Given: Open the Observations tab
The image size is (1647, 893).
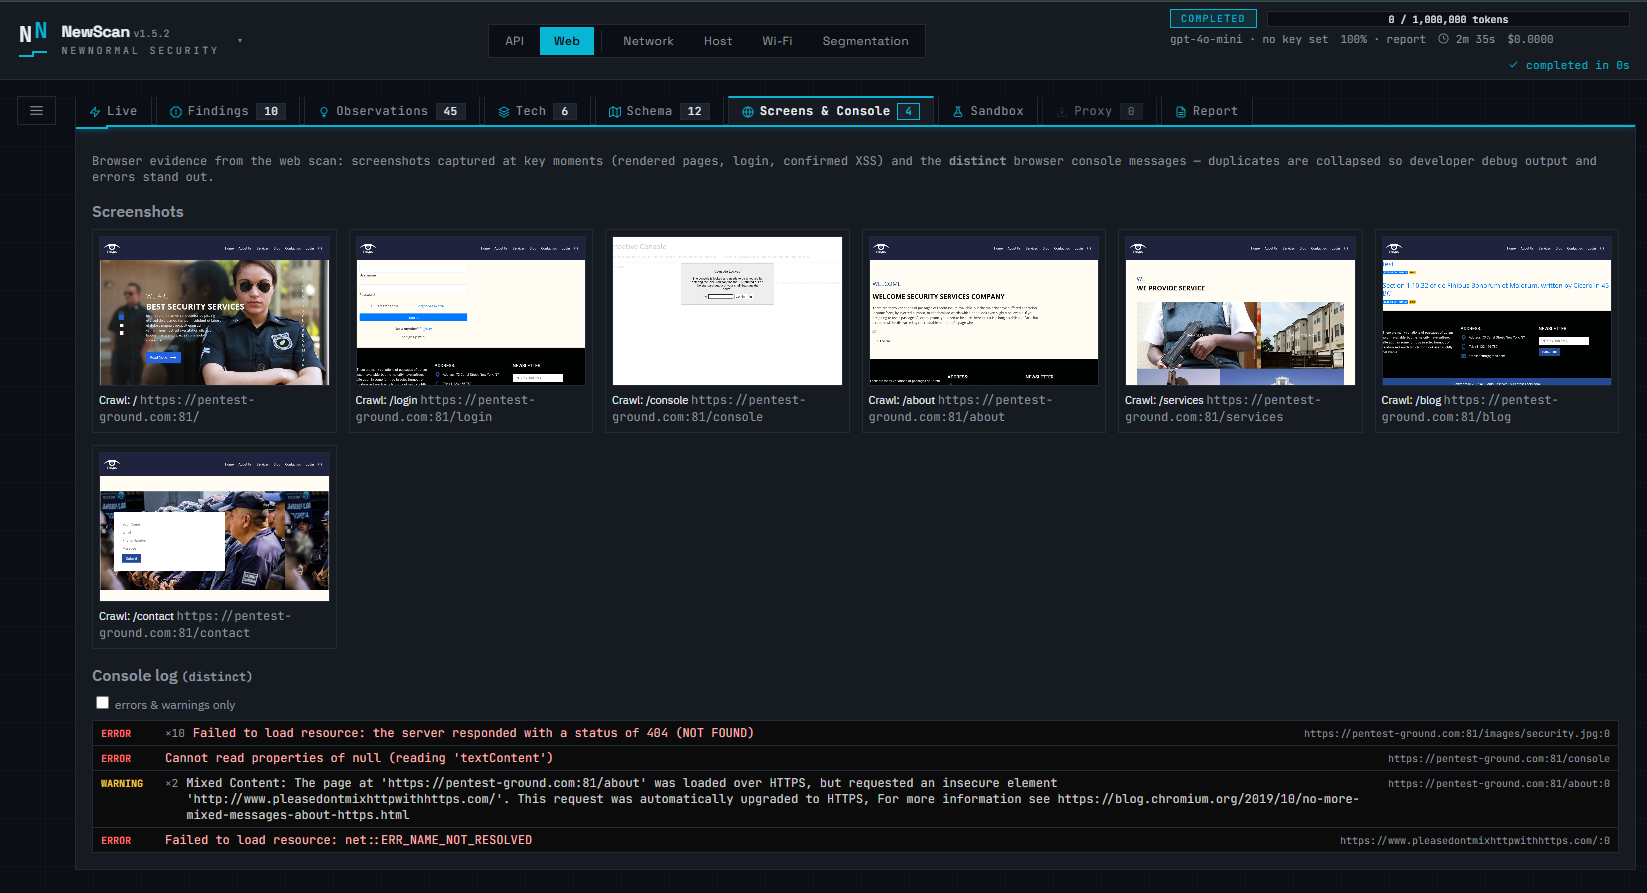Looking at the screenshot, I should [x=392, y=111].
